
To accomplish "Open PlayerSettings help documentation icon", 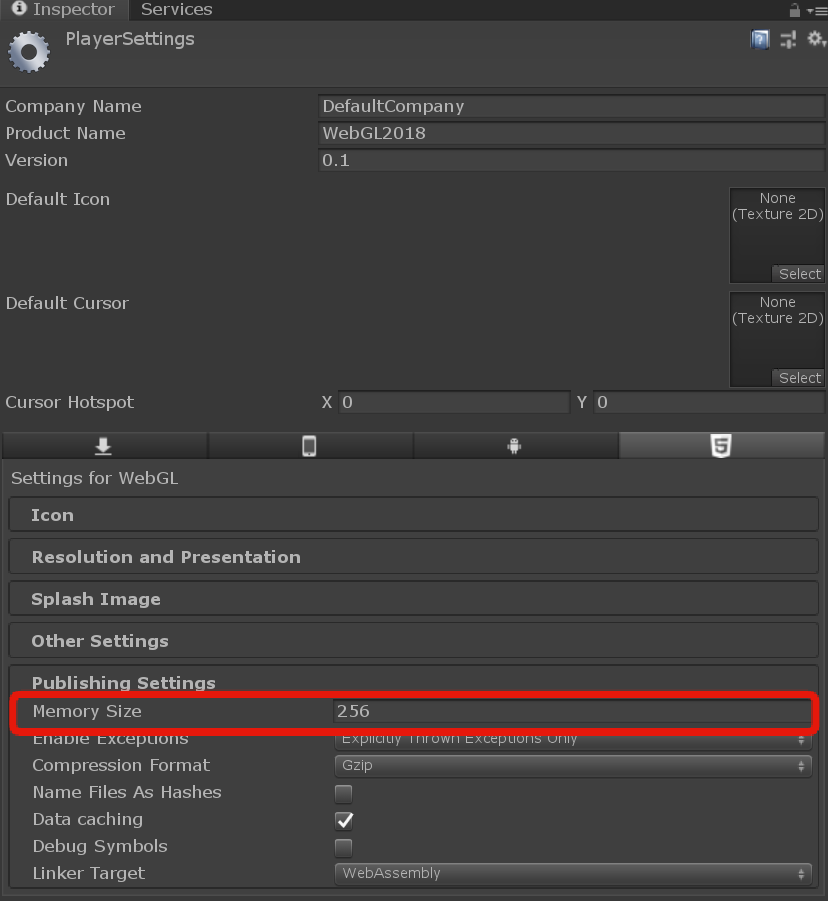I will [759, 39].
